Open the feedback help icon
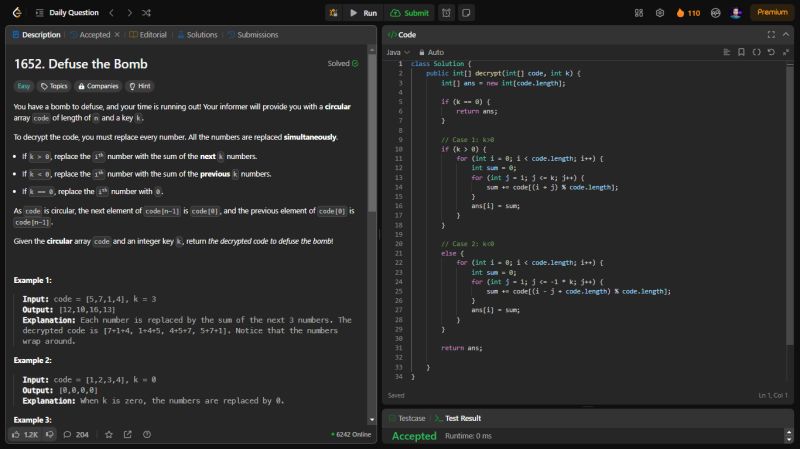The height and width of the screenshot is (449, 800). (147, 435)
